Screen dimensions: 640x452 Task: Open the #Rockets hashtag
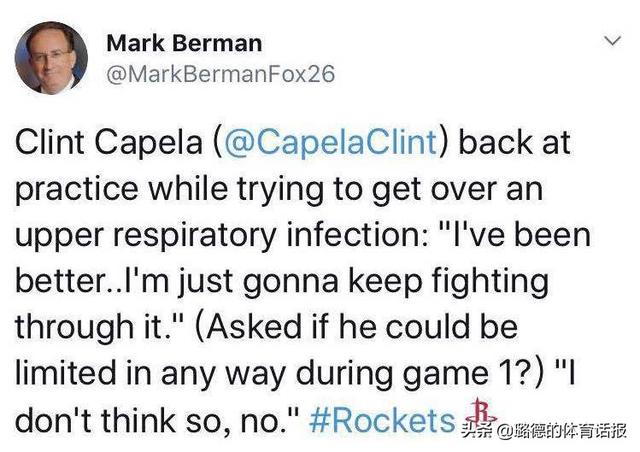tap(382, 420)
